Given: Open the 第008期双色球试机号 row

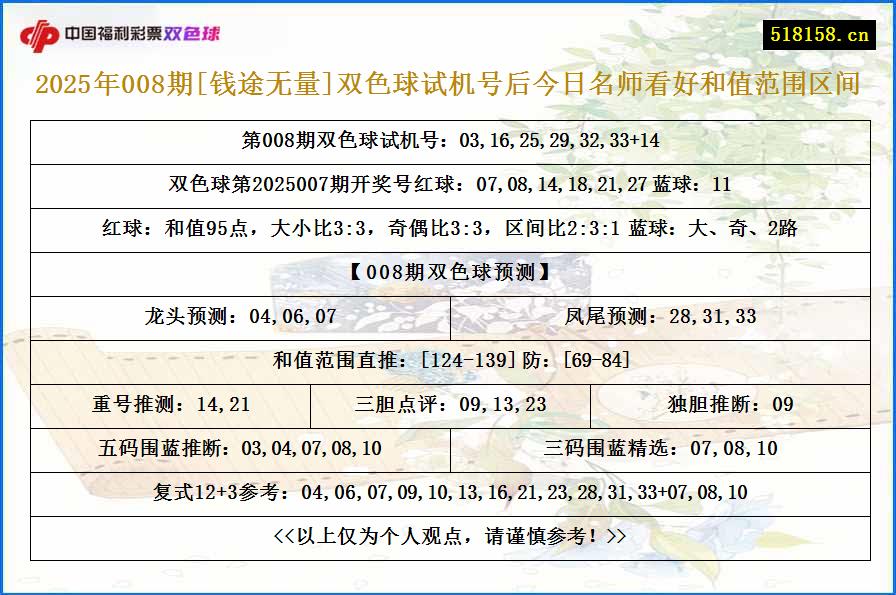Looking at the screenshot, I should point(448,141).
